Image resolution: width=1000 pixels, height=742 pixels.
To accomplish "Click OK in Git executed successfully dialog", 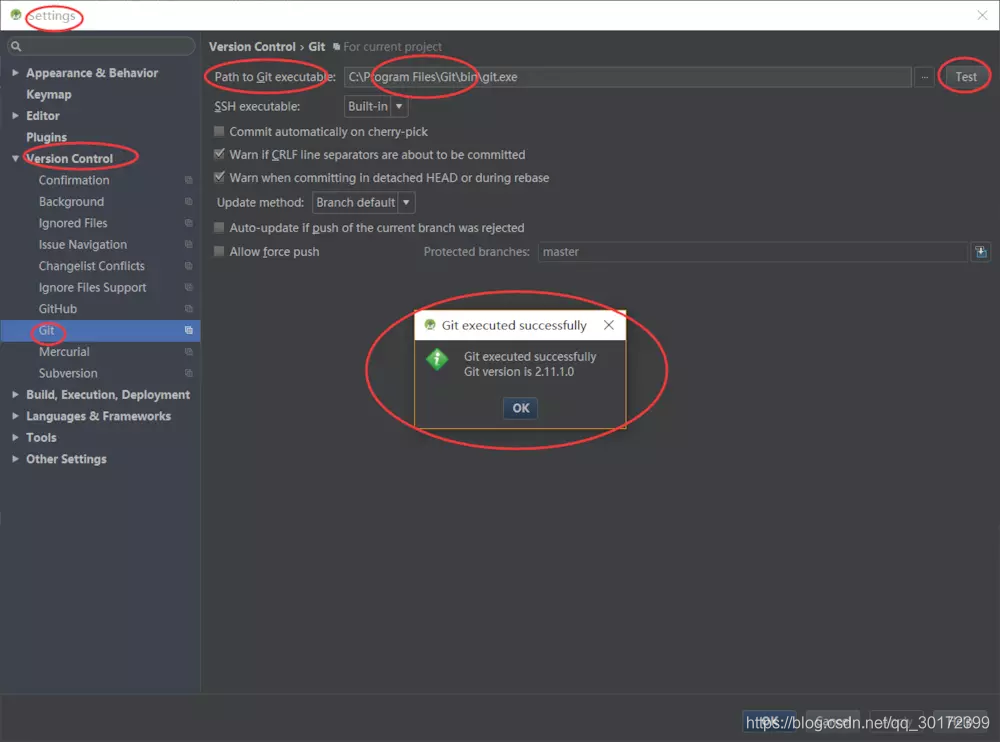I will 520,408.
